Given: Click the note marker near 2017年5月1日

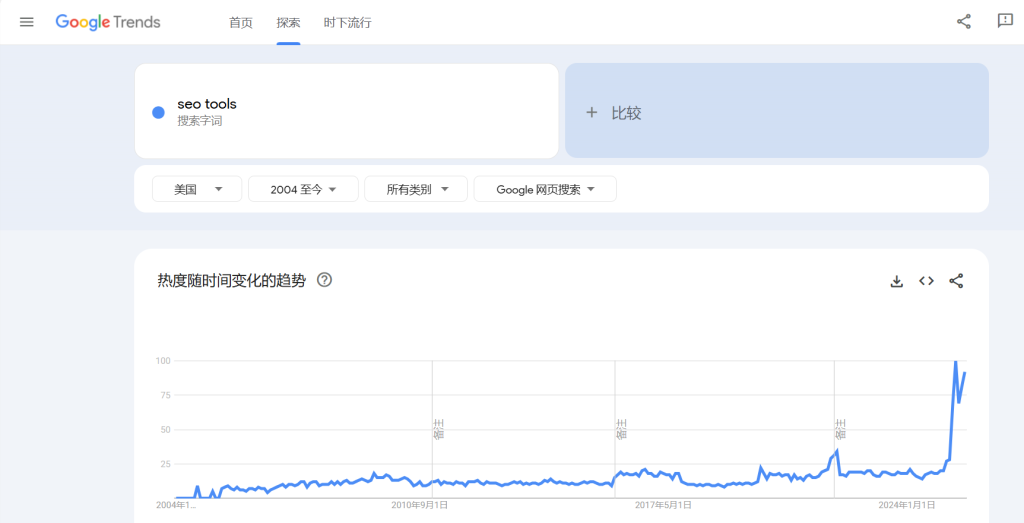Looking at the screenshot, I should (x=621, y=430).
